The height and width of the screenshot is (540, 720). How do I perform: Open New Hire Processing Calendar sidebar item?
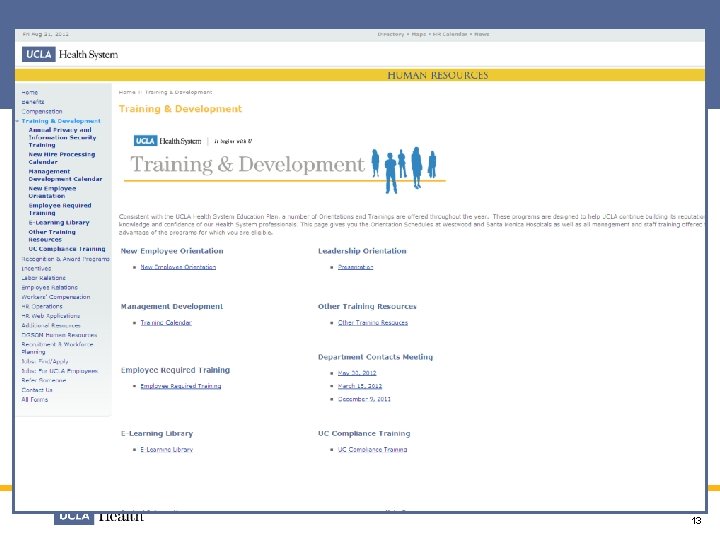[62, 158]
